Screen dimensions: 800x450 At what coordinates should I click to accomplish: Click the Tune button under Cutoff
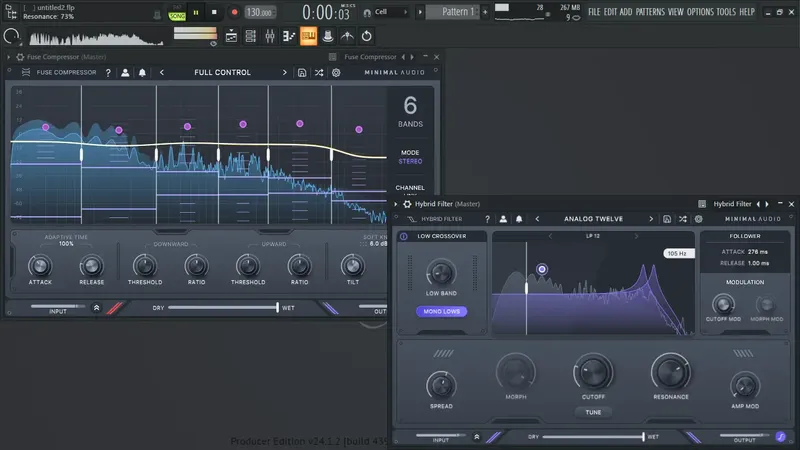[x=593, y=412]
